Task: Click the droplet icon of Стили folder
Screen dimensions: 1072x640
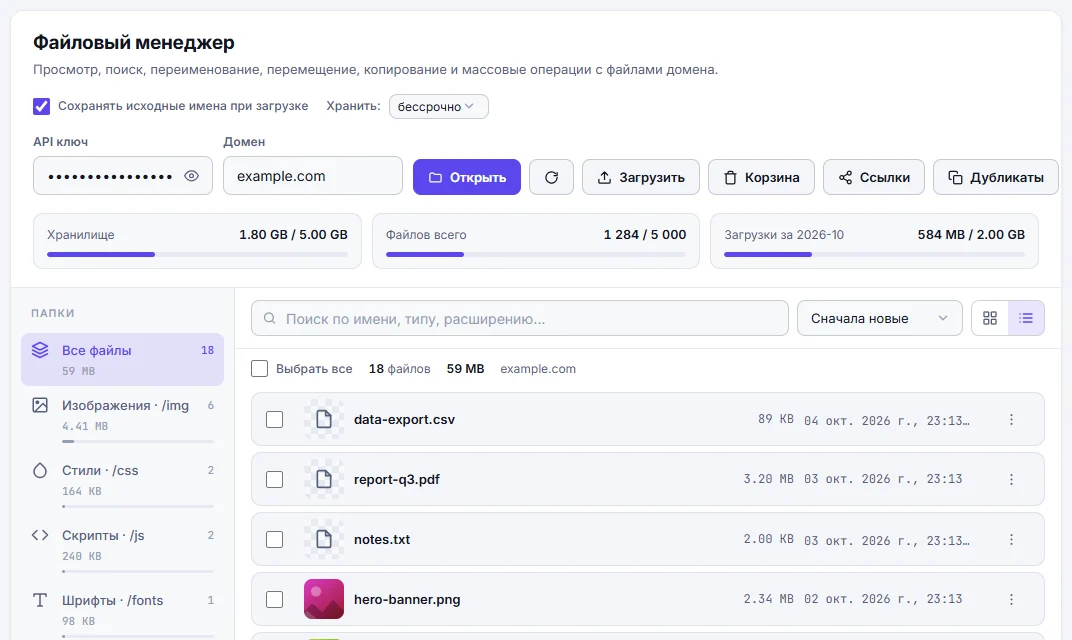Action: point(40,470)
